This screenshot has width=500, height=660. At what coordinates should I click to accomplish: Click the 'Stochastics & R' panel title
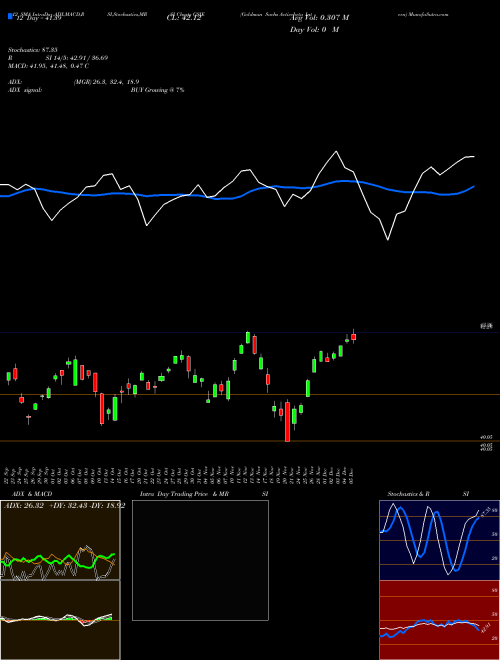409,494
